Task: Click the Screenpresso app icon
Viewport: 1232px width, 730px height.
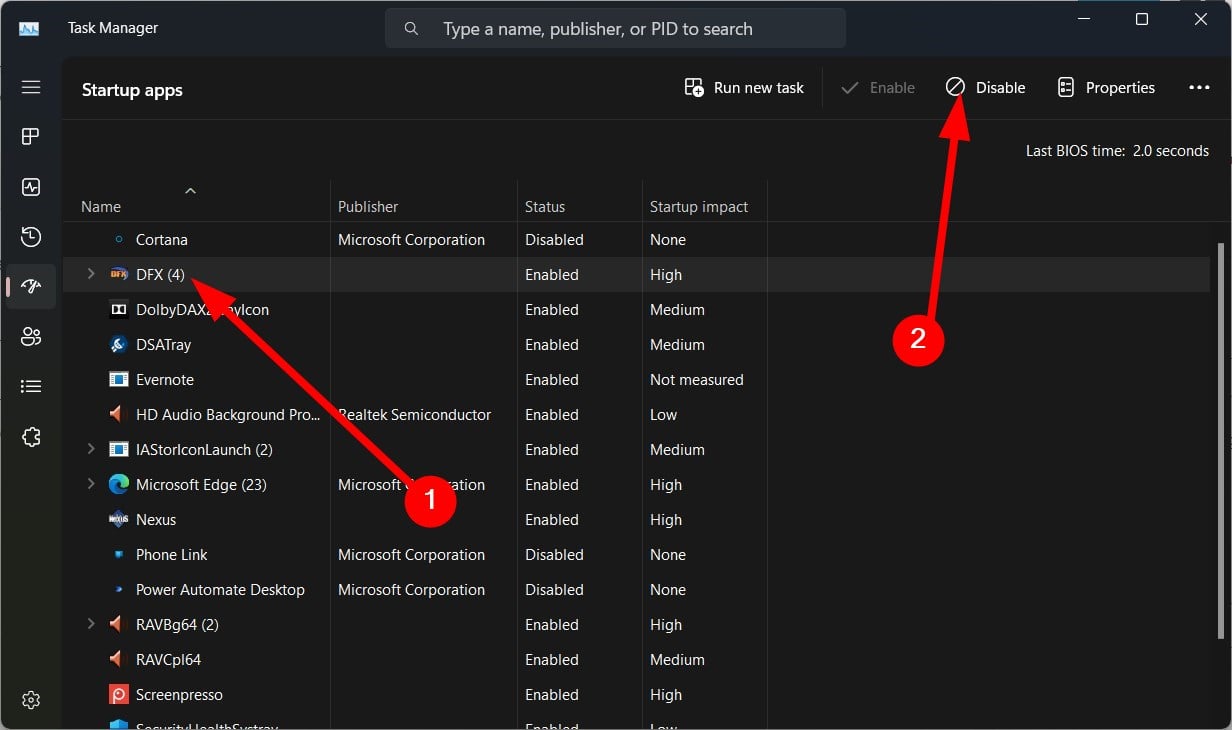Action: [x=119, y=695]
